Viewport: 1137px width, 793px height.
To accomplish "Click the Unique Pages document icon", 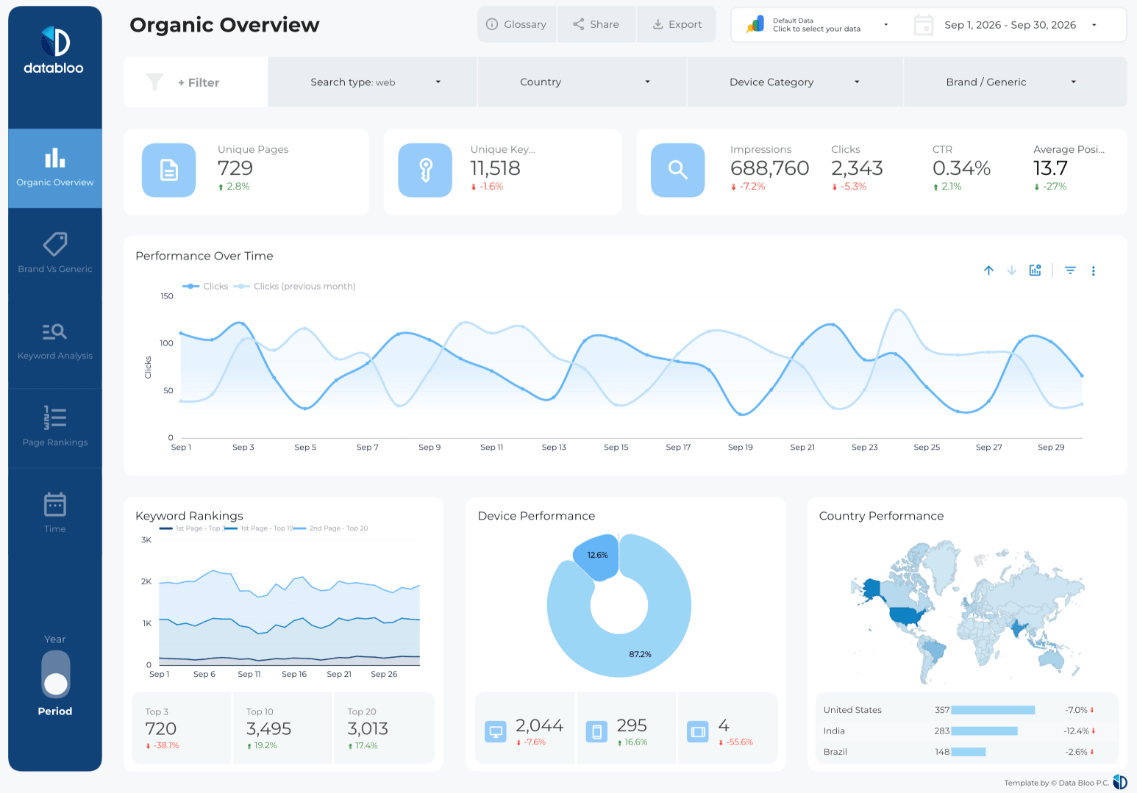I will pos(169,170).
